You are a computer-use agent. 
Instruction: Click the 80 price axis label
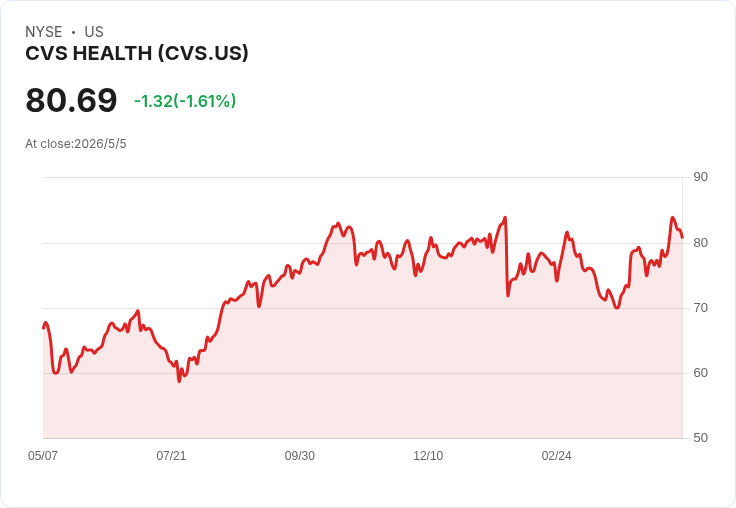coord(700,243)
